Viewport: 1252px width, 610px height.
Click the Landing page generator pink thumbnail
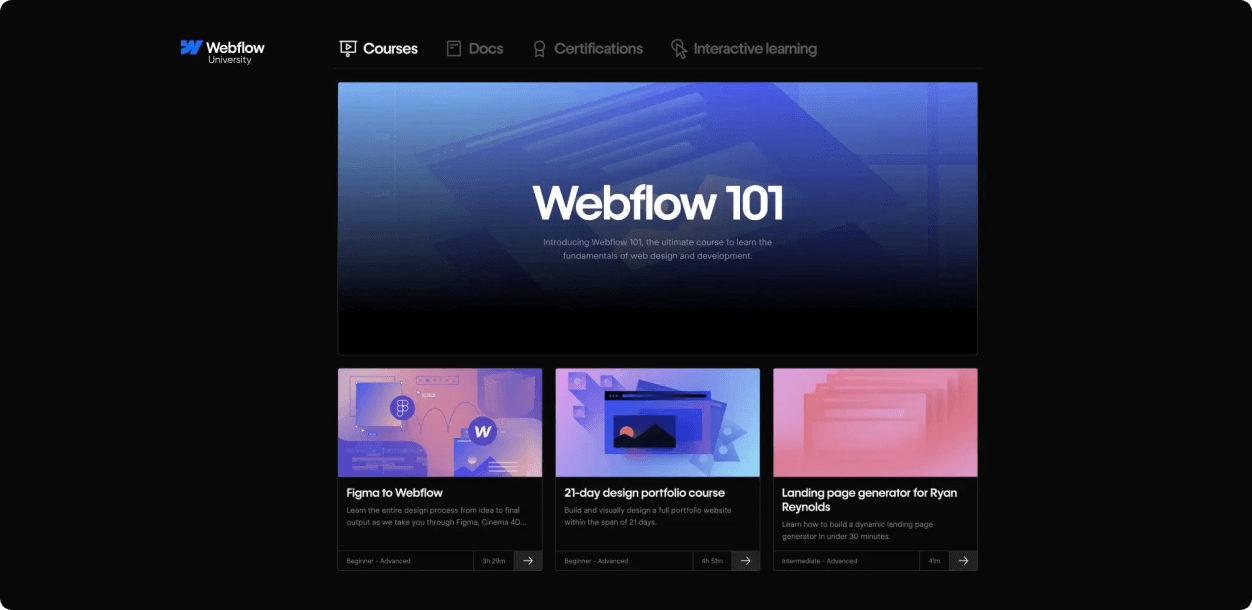pyautogui.click(x=875, y=422)
